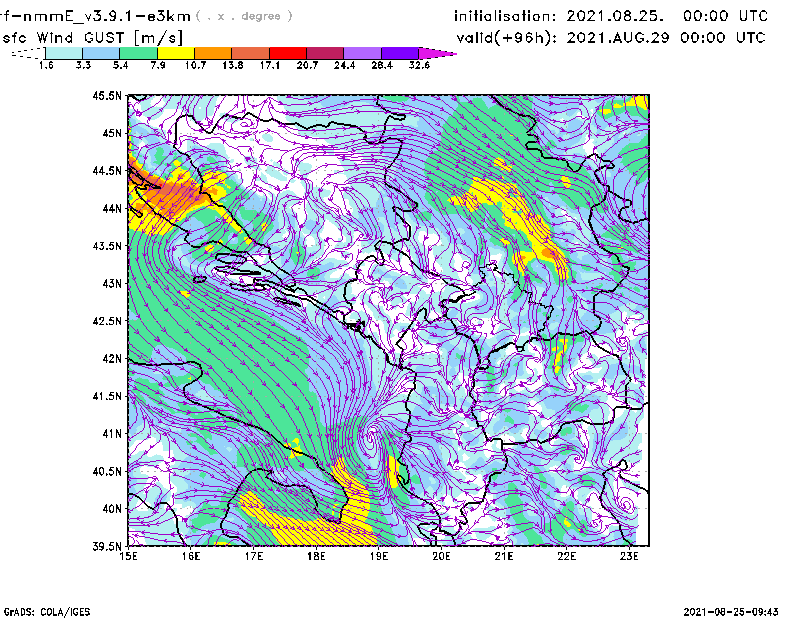
Task: Click the '21E' longitude axis label
Action: tap(504, 556)
